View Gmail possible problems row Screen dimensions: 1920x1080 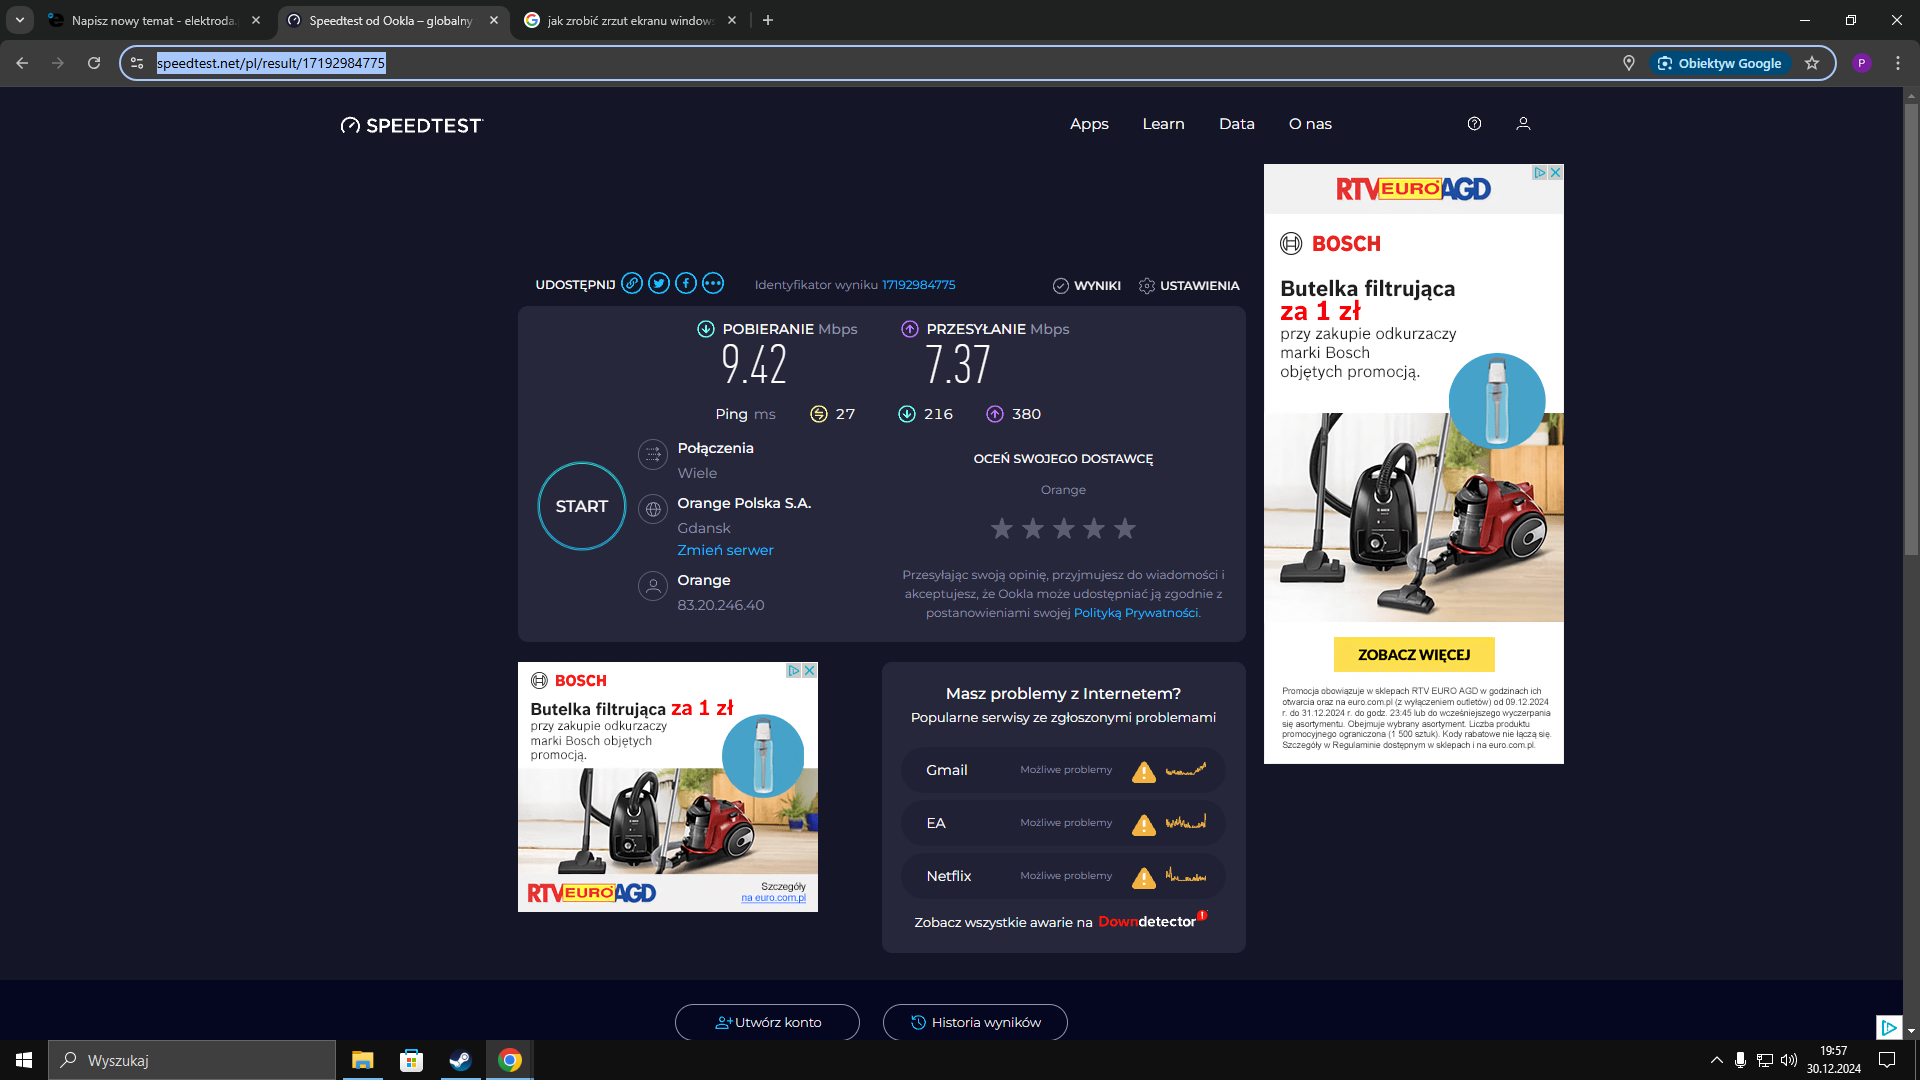[1063, 770]
